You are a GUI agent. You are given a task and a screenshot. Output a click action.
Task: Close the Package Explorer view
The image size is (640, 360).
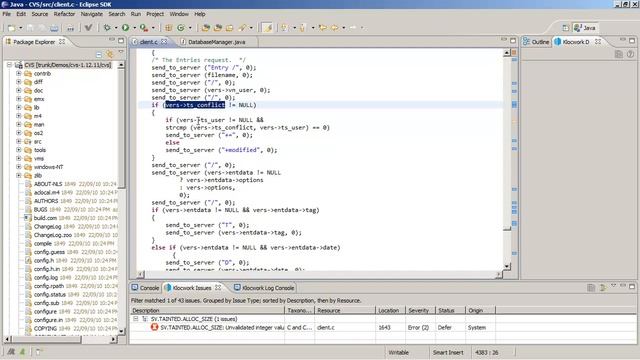(62, 42)
